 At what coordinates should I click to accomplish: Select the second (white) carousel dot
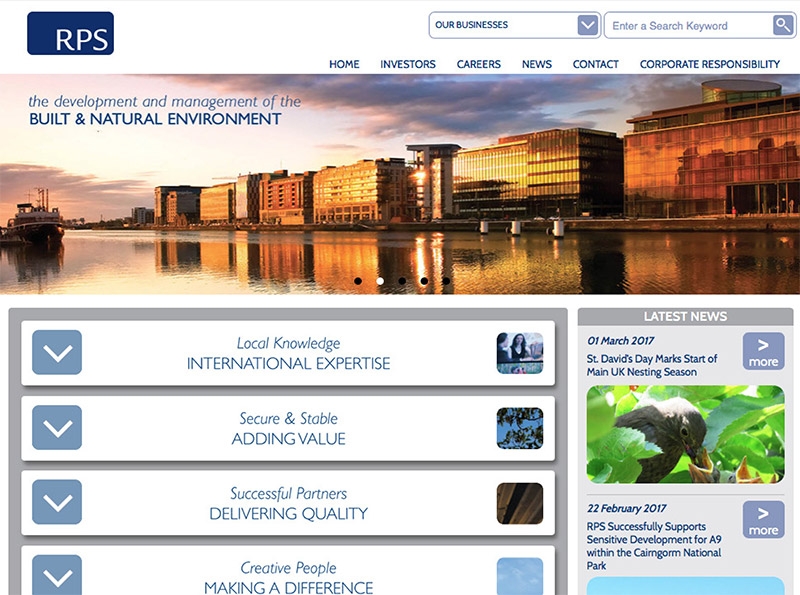point(380,281)
